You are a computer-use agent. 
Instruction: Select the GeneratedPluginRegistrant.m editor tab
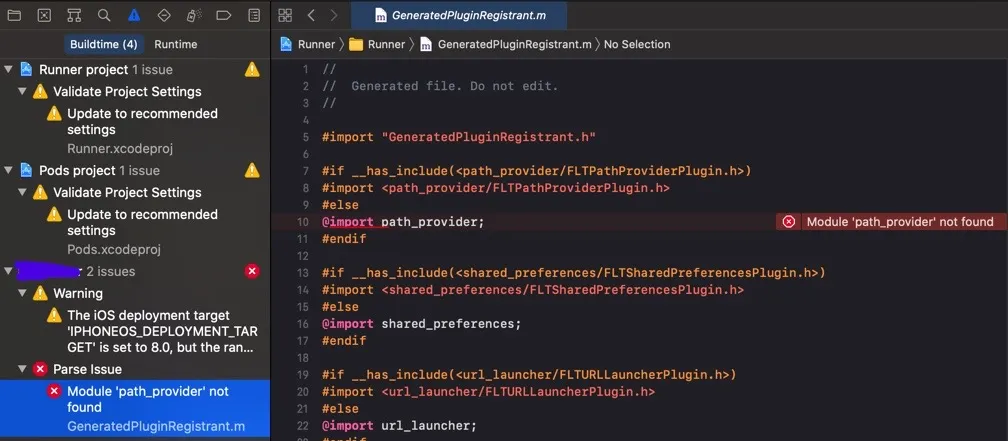459,15
